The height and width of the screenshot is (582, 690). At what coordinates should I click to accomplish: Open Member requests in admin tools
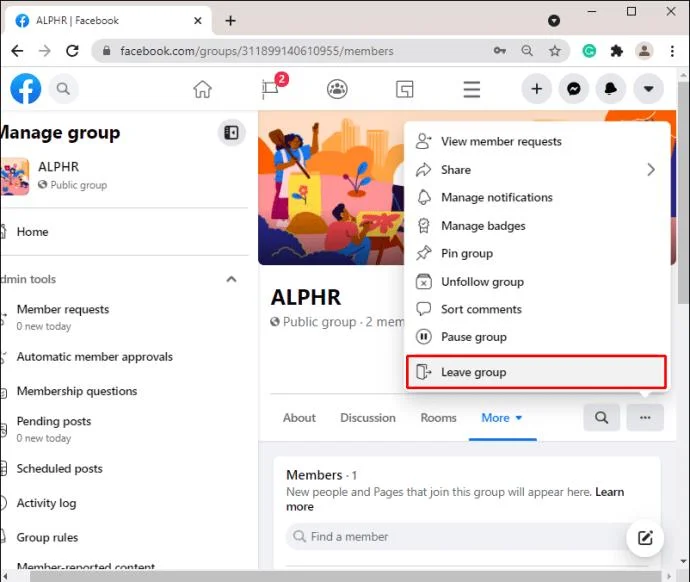tap(63, 317)
